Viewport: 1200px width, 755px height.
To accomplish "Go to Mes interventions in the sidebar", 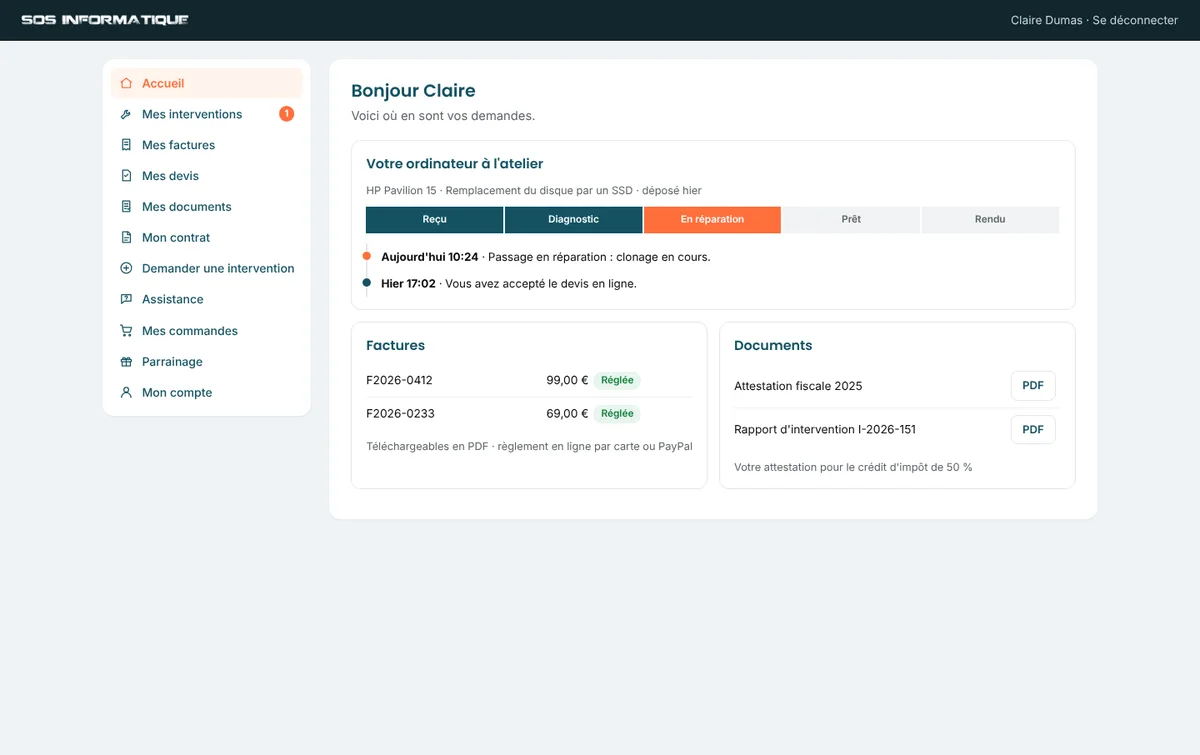I will [207, 114].
